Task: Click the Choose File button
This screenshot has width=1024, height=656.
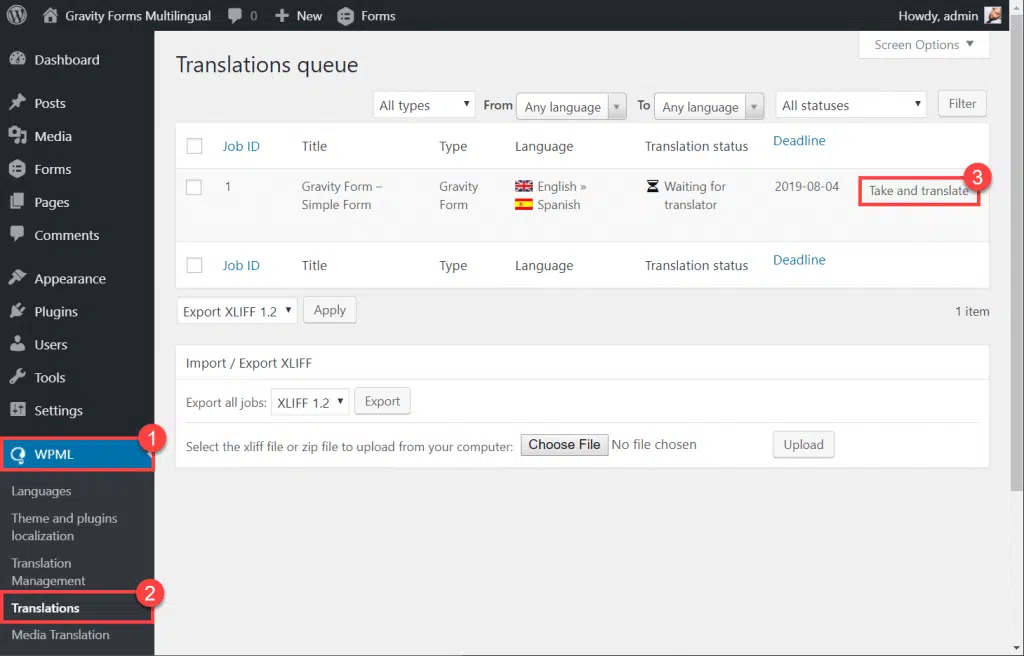Action: 564,445
